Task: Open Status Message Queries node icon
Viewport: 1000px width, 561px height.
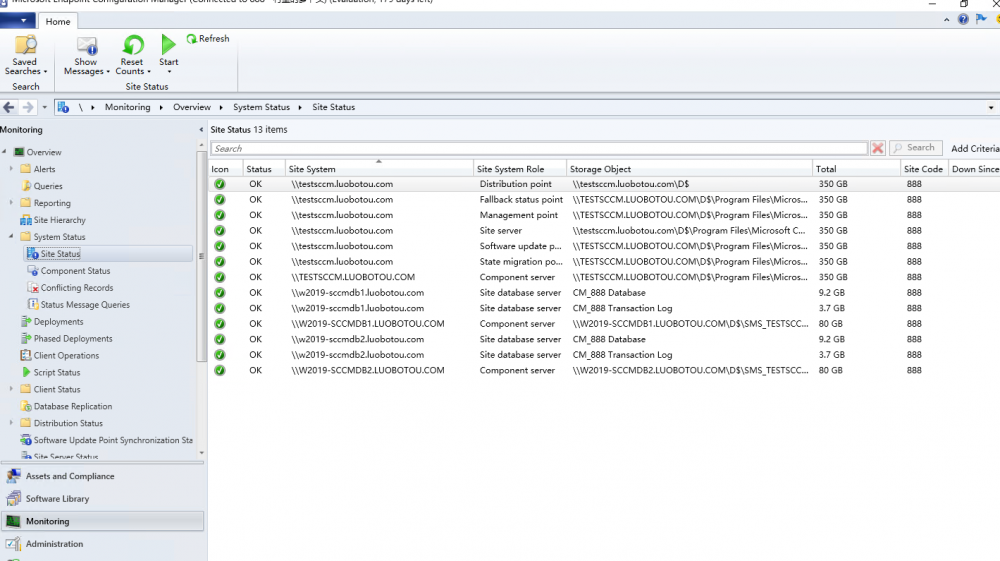Action: click(33, 305)
